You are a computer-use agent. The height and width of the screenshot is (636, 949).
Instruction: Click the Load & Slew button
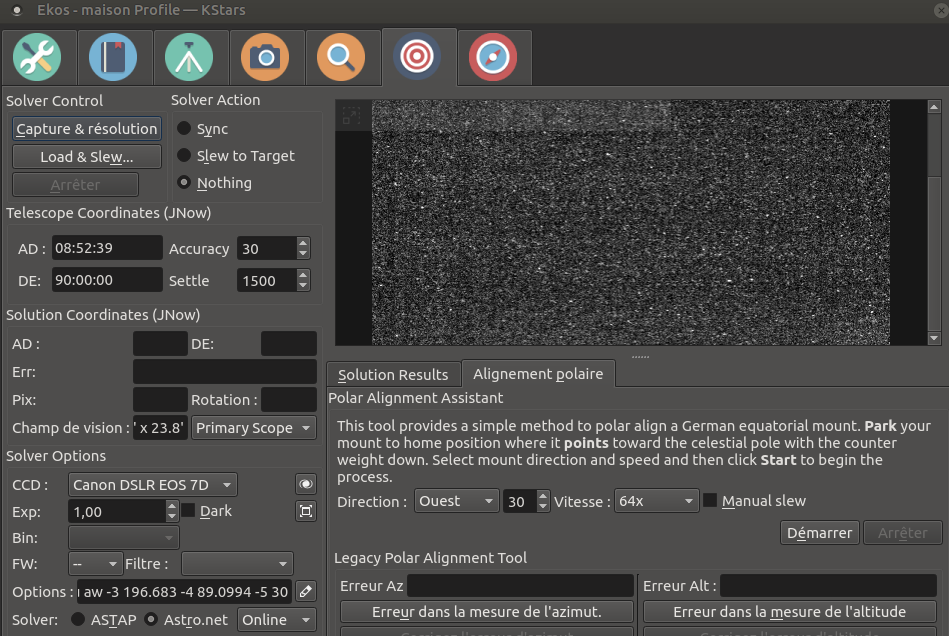(x=87, y=157)
